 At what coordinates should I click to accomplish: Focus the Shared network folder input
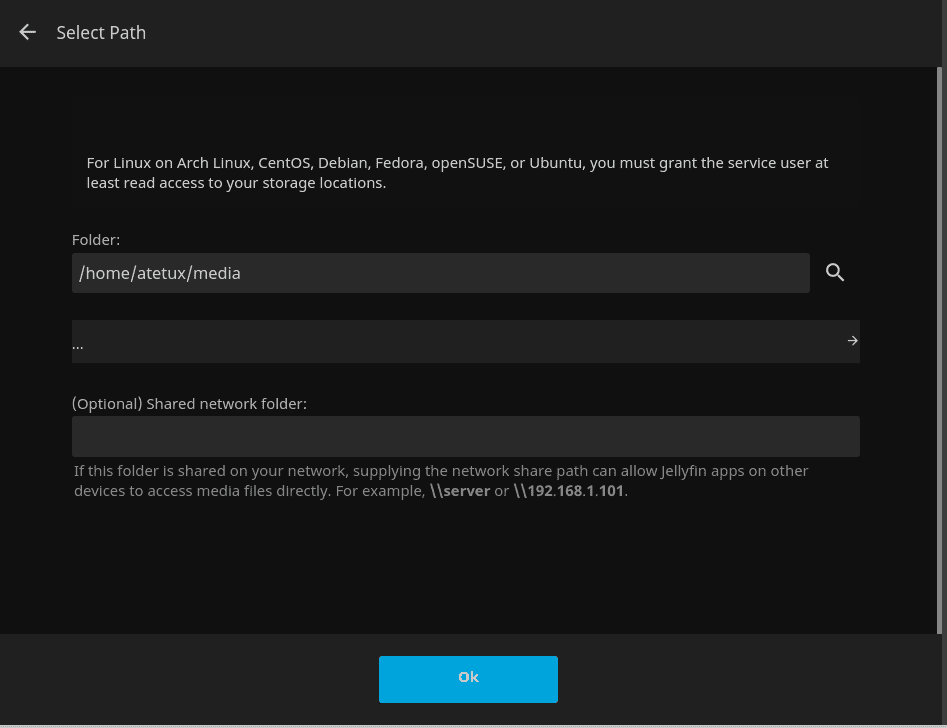tap(465, 437)
